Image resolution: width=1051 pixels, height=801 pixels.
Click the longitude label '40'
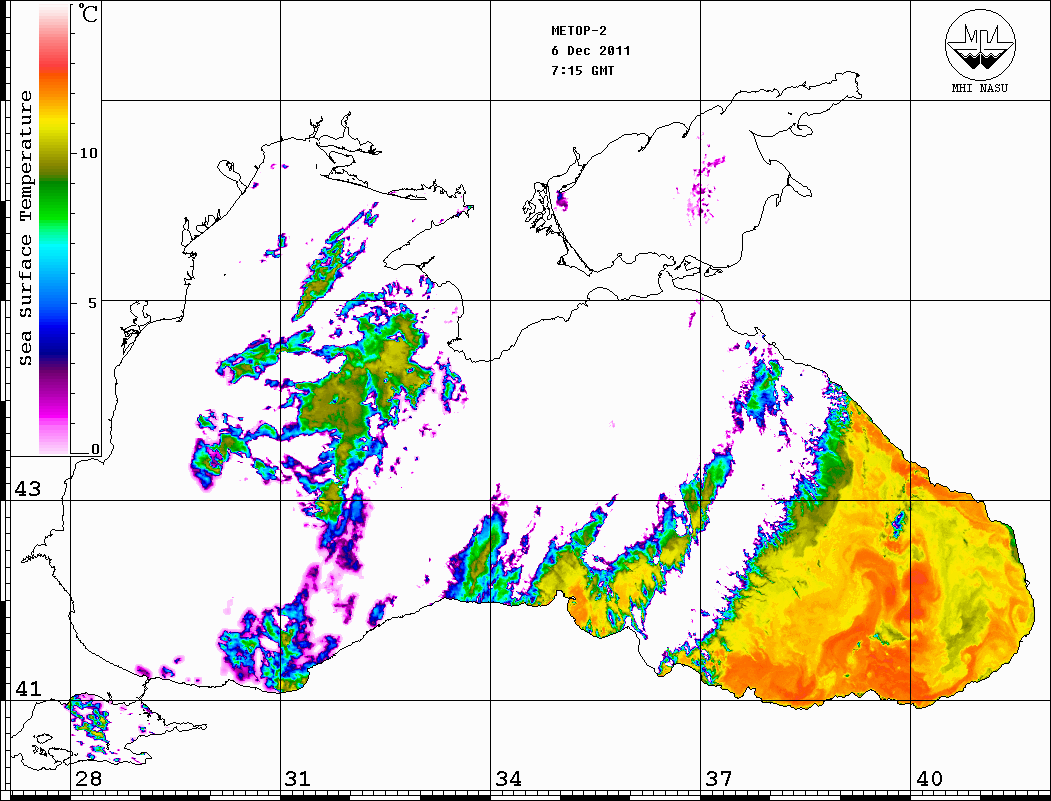point(929,779)
